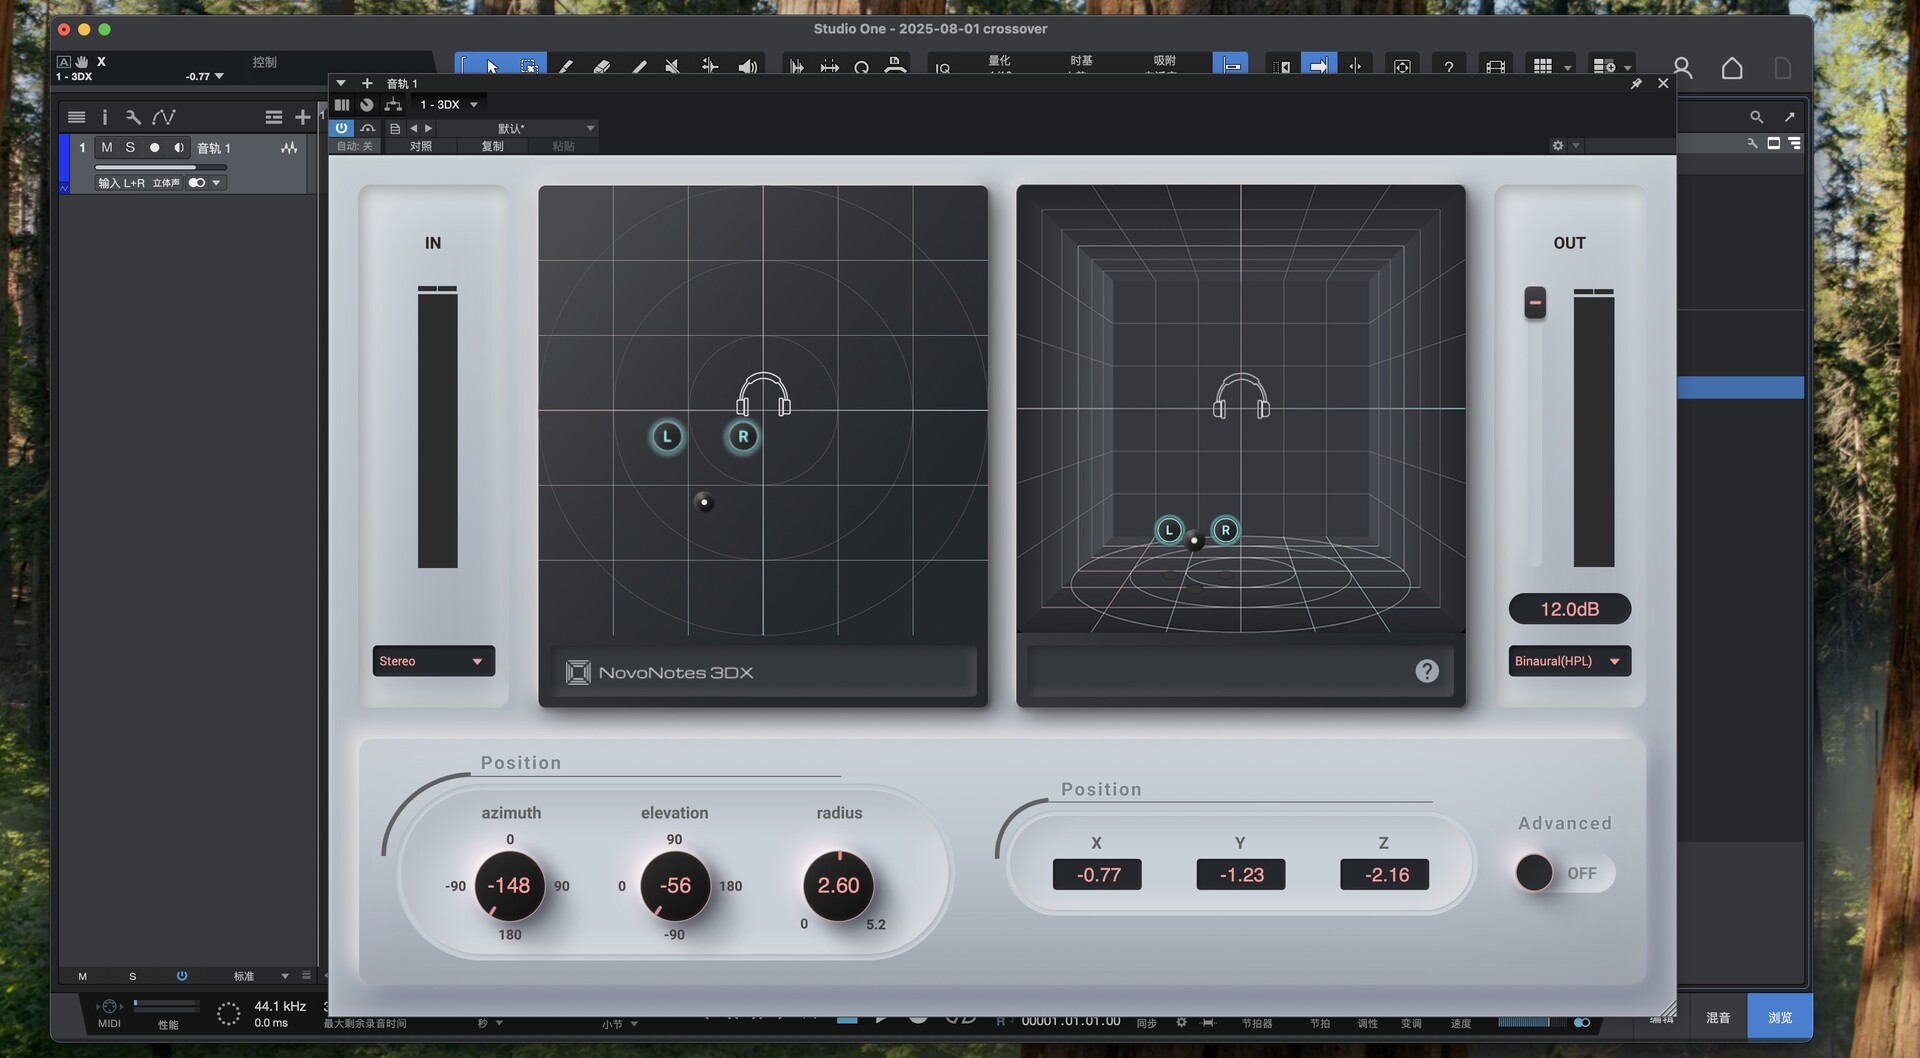Viewport: 1920px width, 1058px height.
Task: Click 对照 compare button
Action: 421,146
